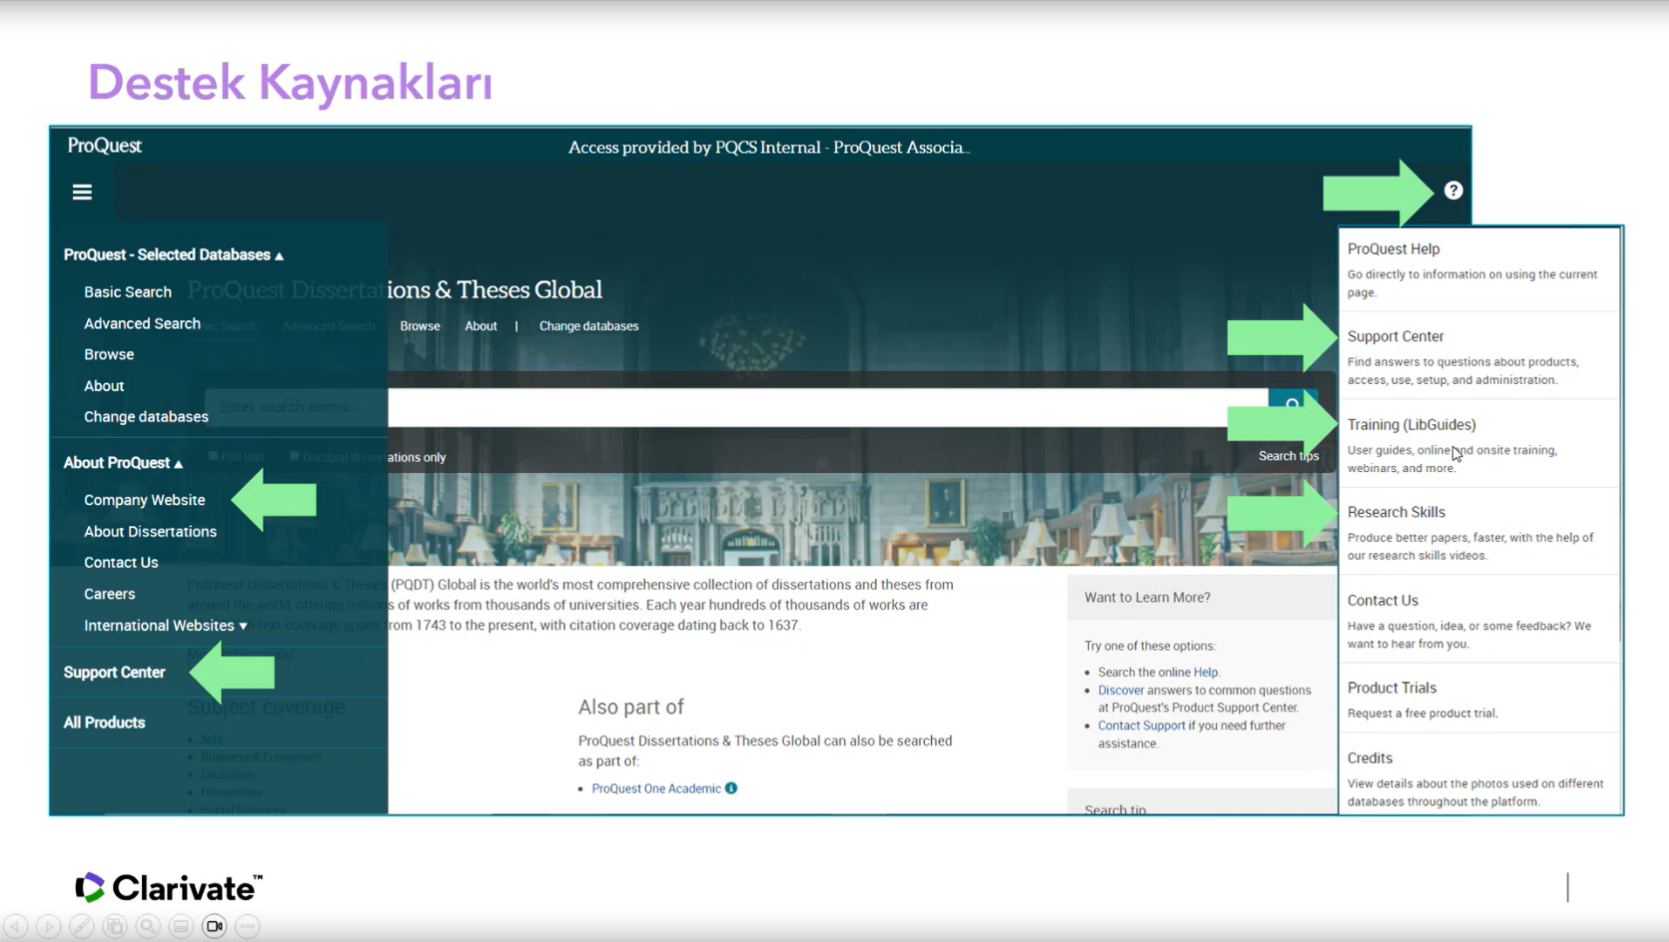Click the Contact Support link
Image resolution: width=1669 pixels, height=942 pixels.
tap(1140, 726)
